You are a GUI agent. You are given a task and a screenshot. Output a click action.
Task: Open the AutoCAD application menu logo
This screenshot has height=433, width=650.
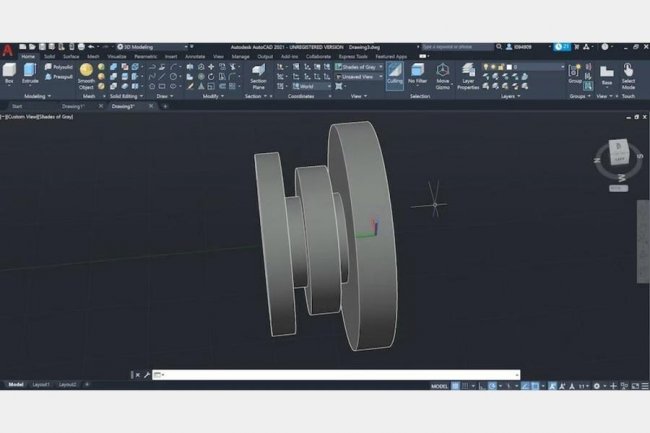[7, 50]
